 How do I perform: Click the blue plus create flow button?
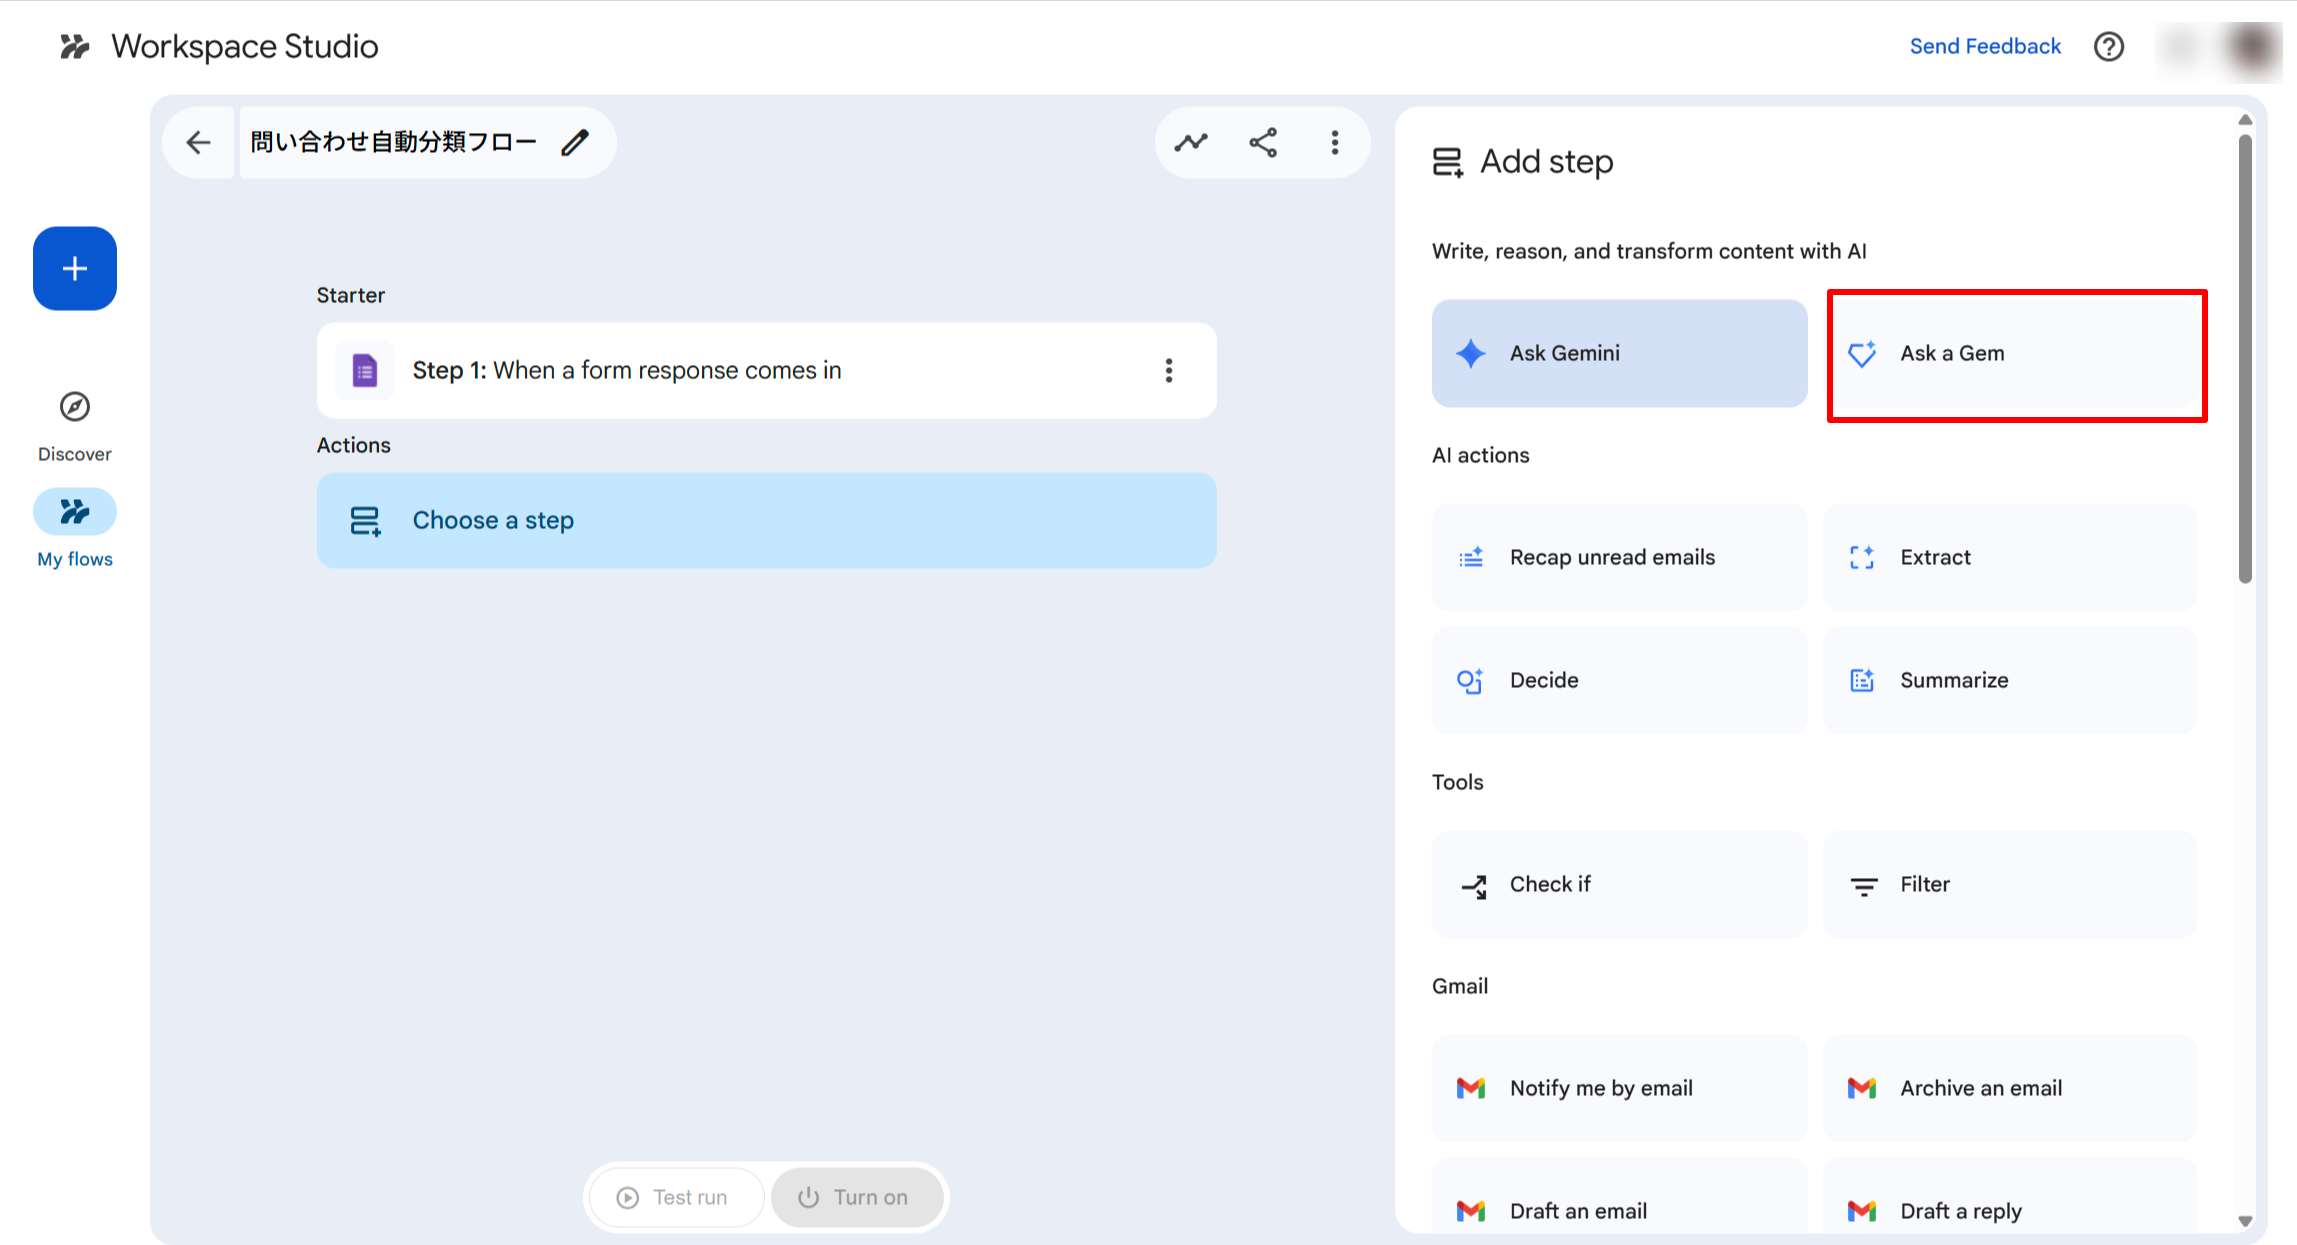(x=75, y=268)
